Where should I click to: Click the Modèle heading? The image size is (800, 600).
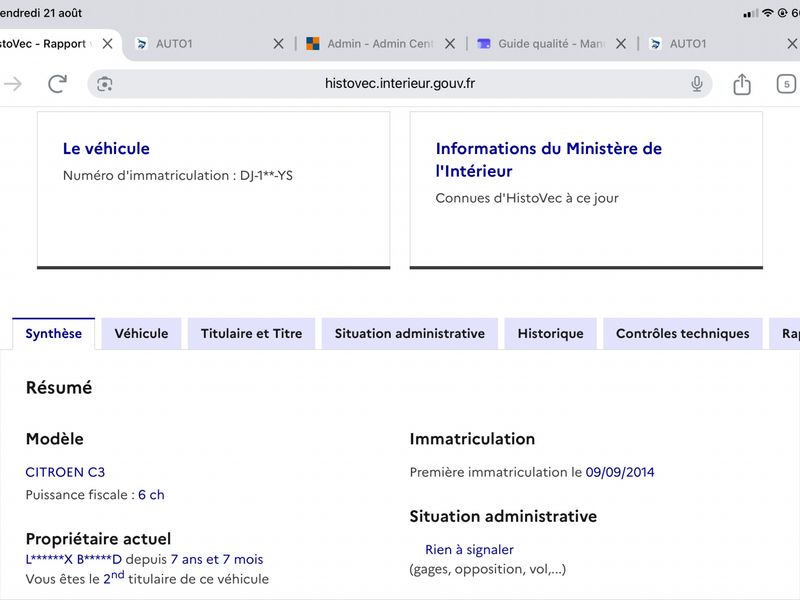click(55, 439)
